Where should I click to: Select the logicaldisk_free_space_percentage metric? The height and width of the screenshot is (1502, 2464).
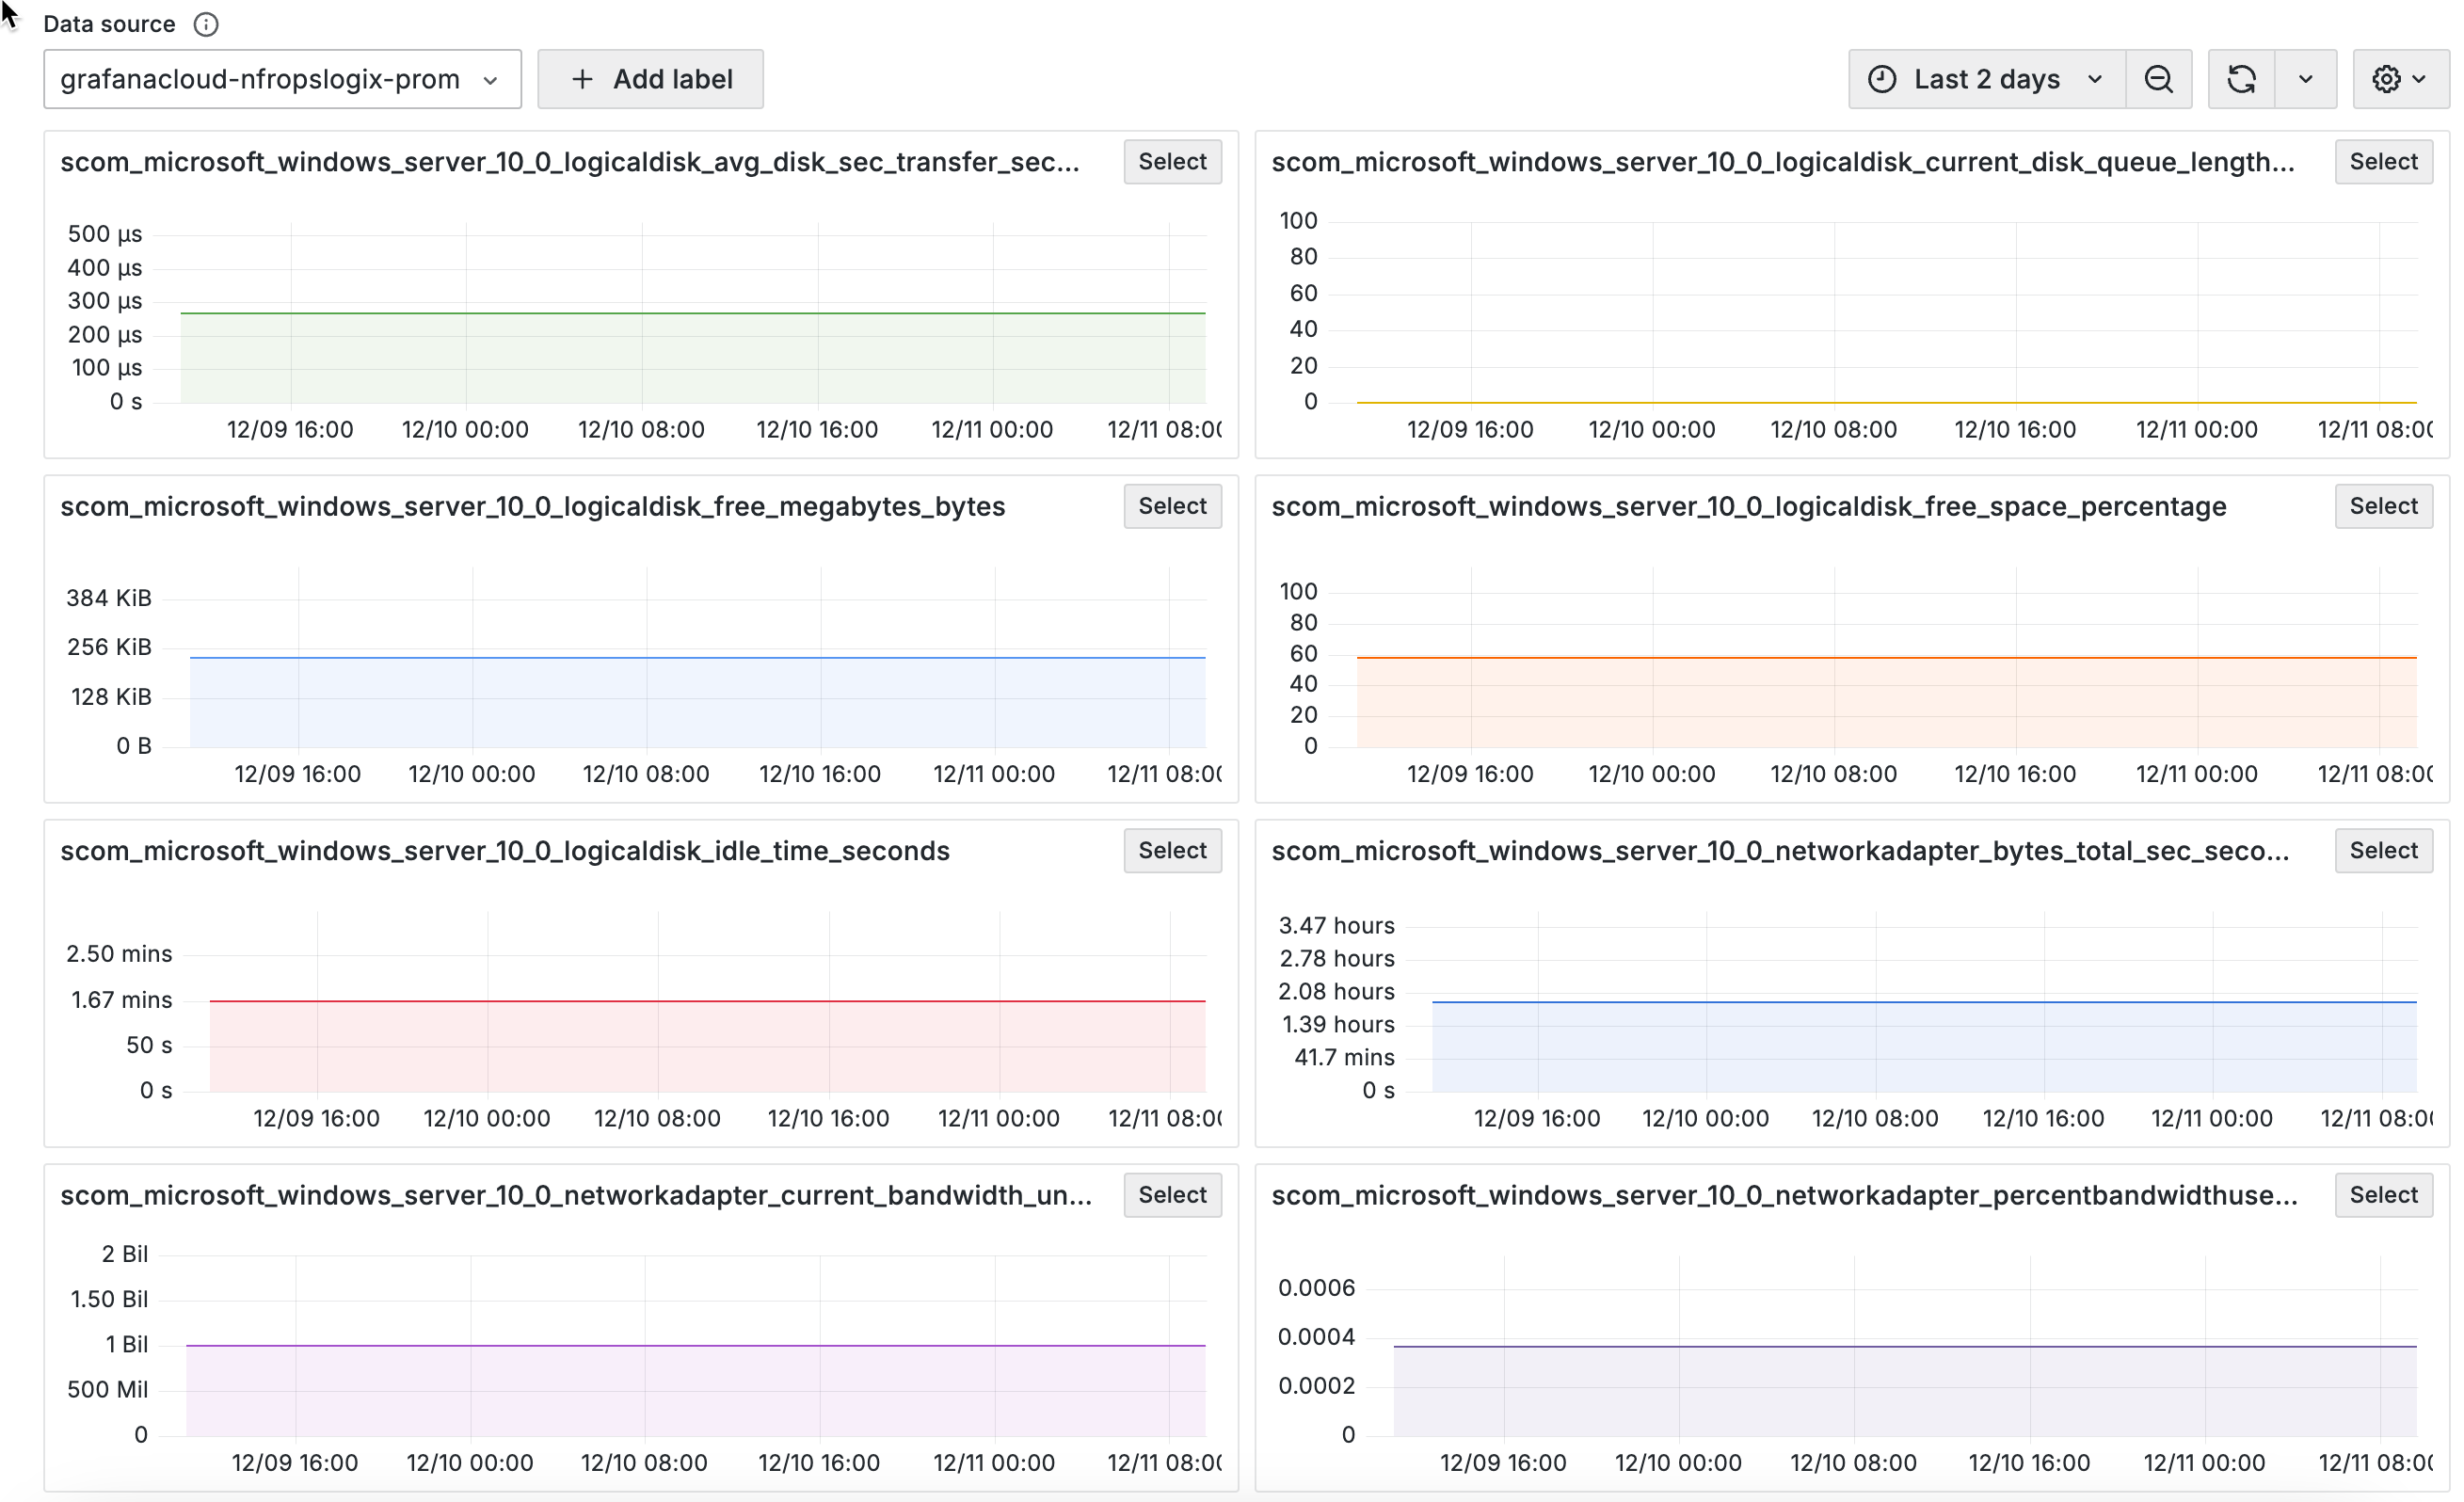click(2383, 506)
